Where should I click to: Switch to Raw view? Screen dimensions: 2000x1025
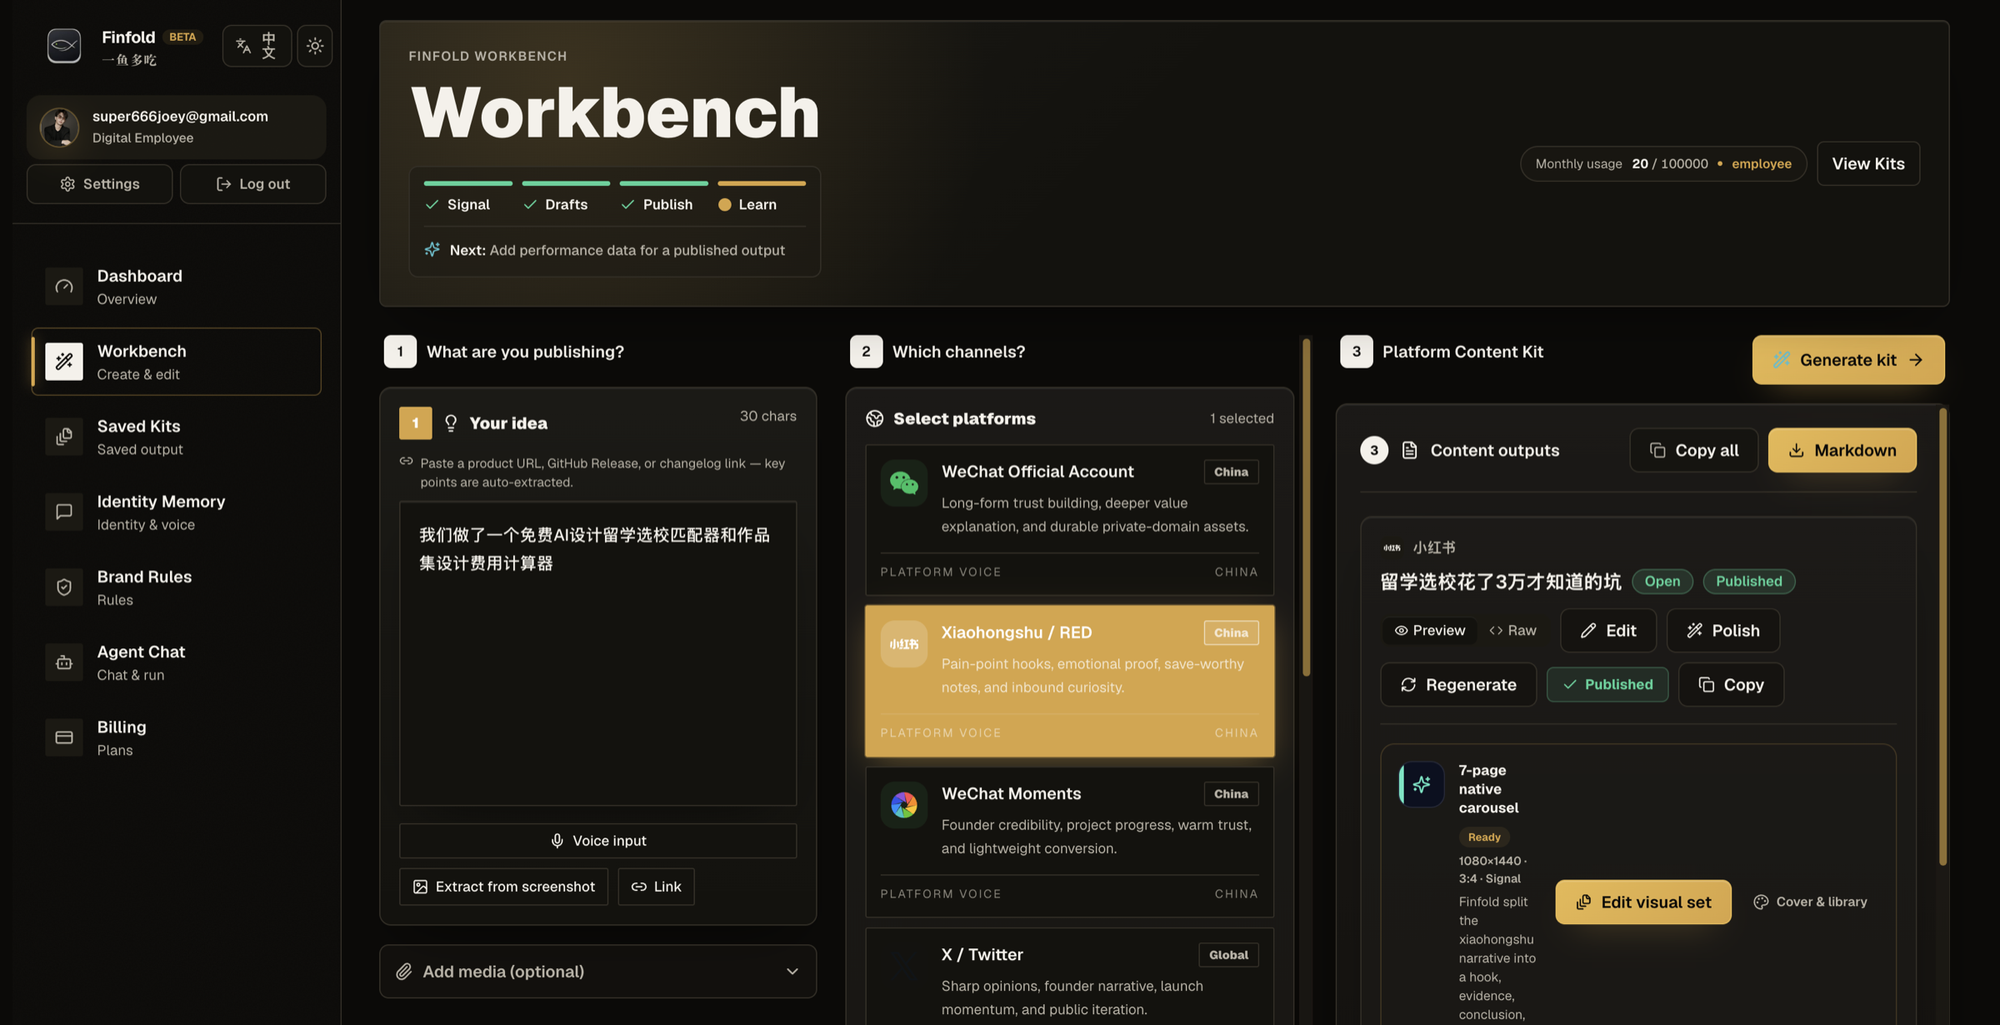pyautogui.click(x=1513, y=630)
